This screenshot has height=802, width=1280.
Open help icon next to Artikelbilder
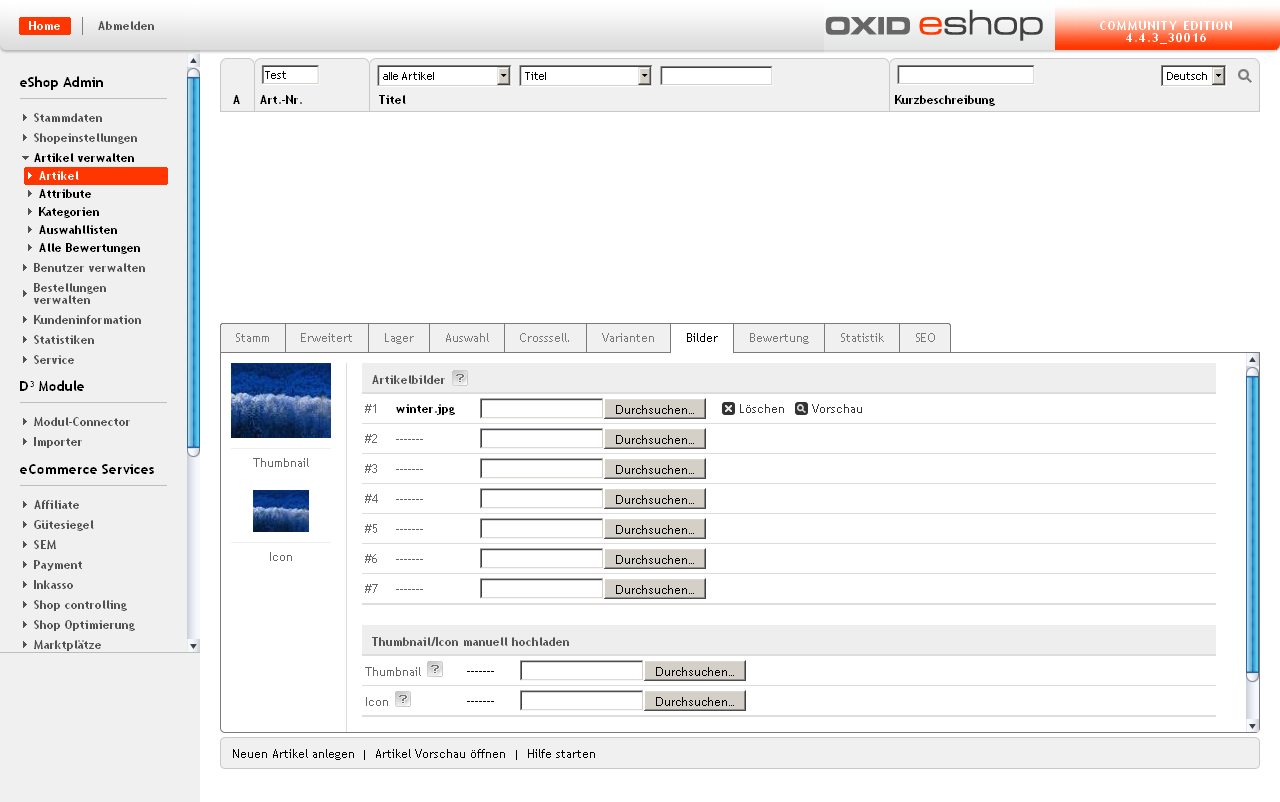point(459,378)
